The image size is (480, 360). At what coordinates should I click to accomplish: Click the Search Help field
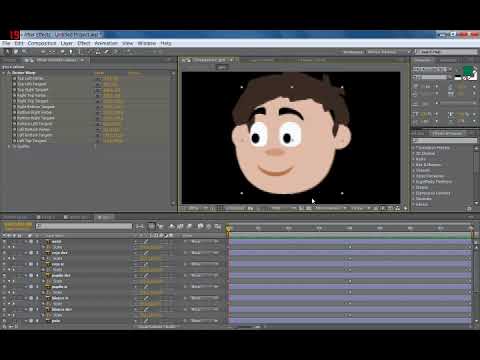click(x=446, y=52)
